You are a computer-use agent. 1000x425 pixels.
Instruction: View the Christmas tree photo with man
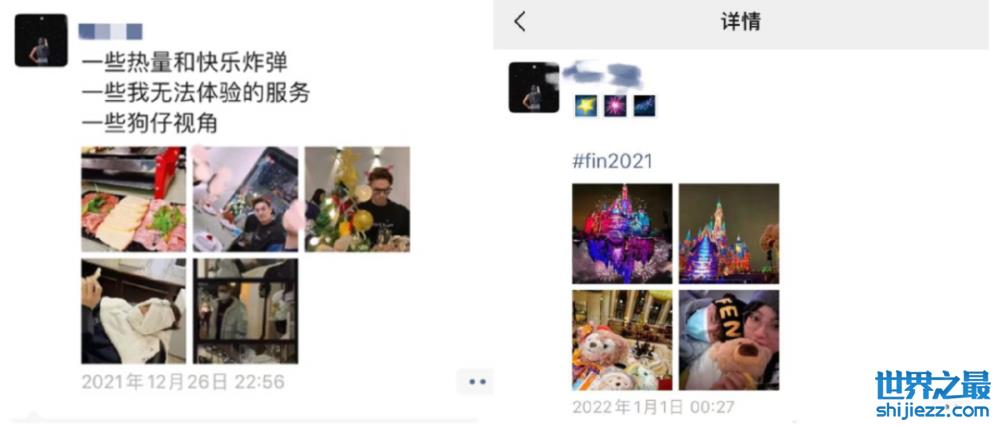click(357, 199)
